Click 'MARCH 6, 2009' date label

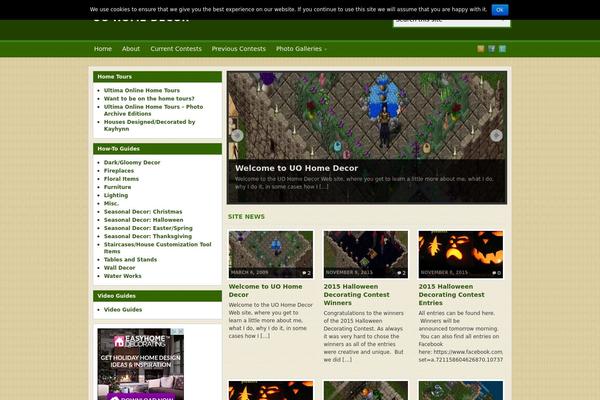249,273
